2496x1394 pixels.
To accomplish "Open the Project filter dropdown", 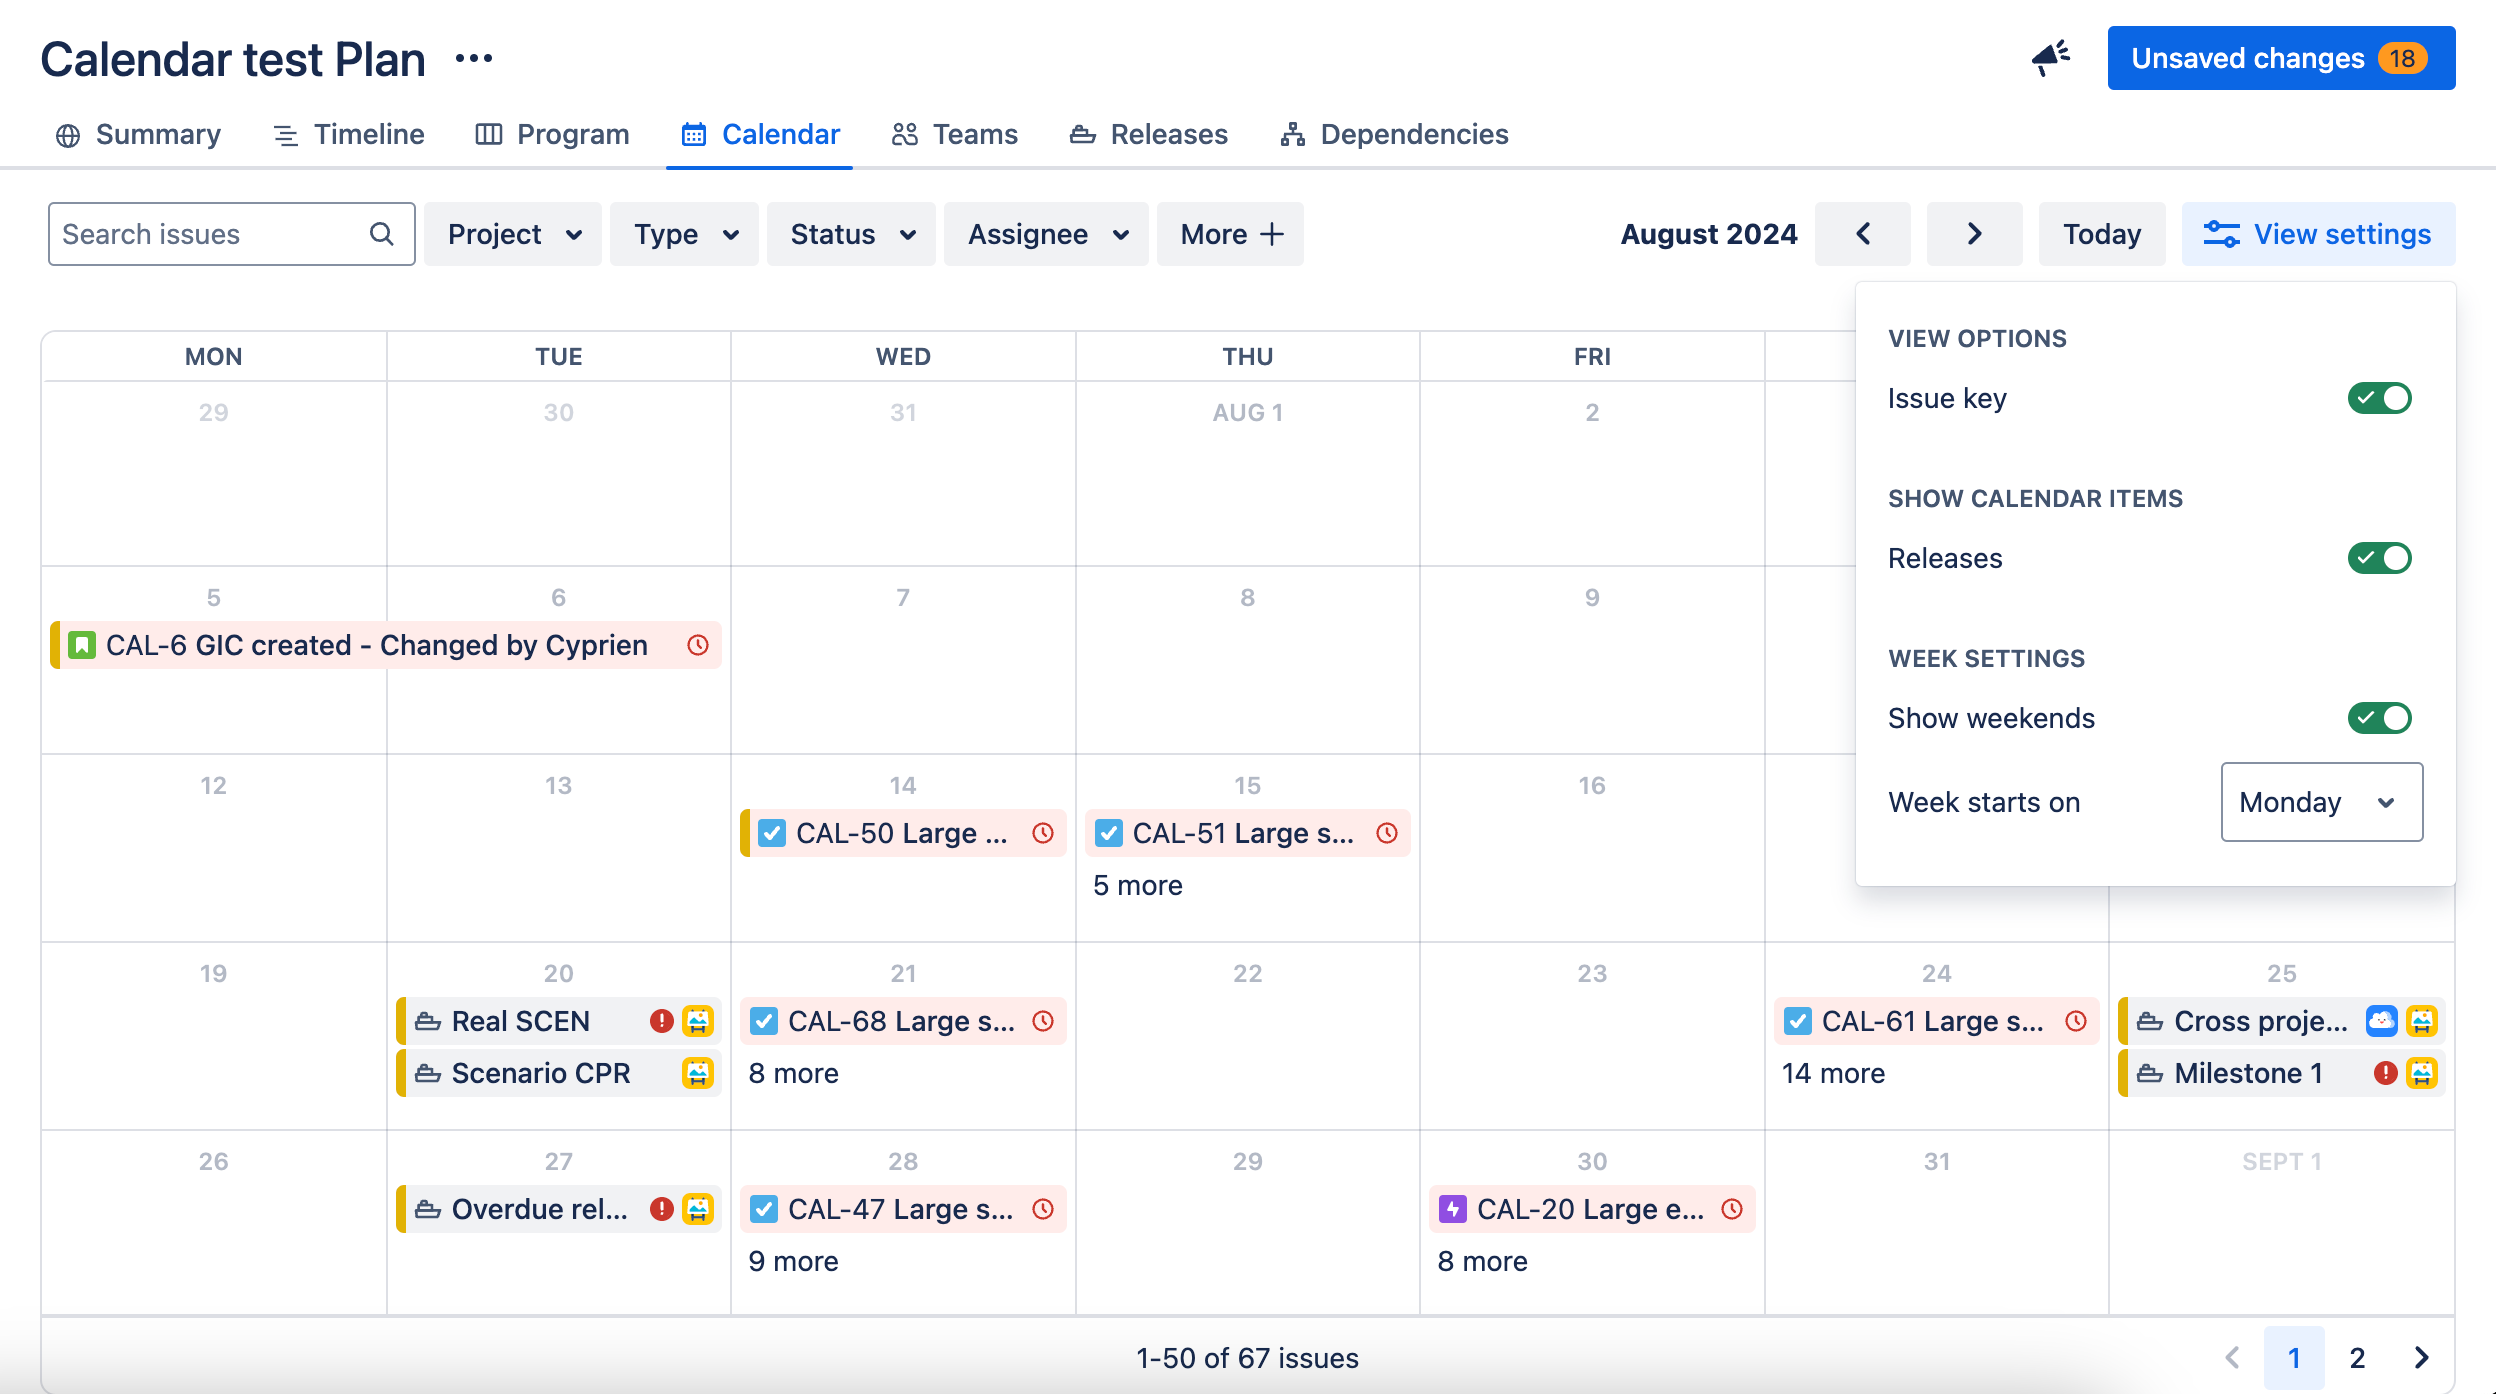I will coord(512,233).
